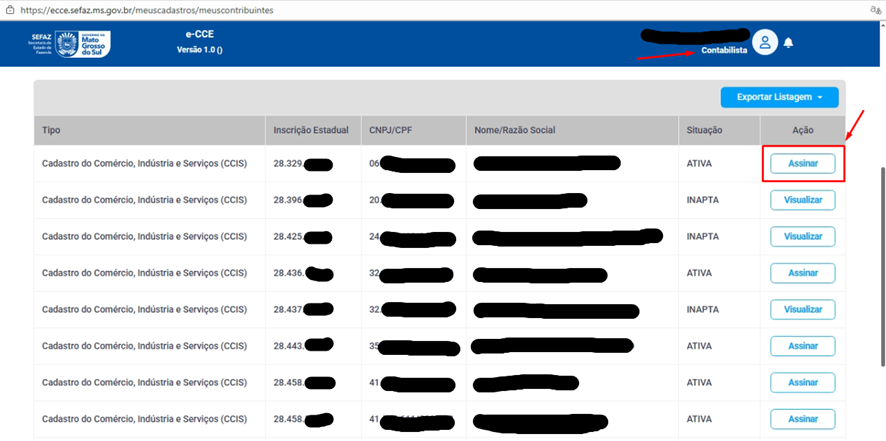The image size is (886, 441).
Task: Sort by the Inscrição Estadual column header
Action: [x=311, y=130]
